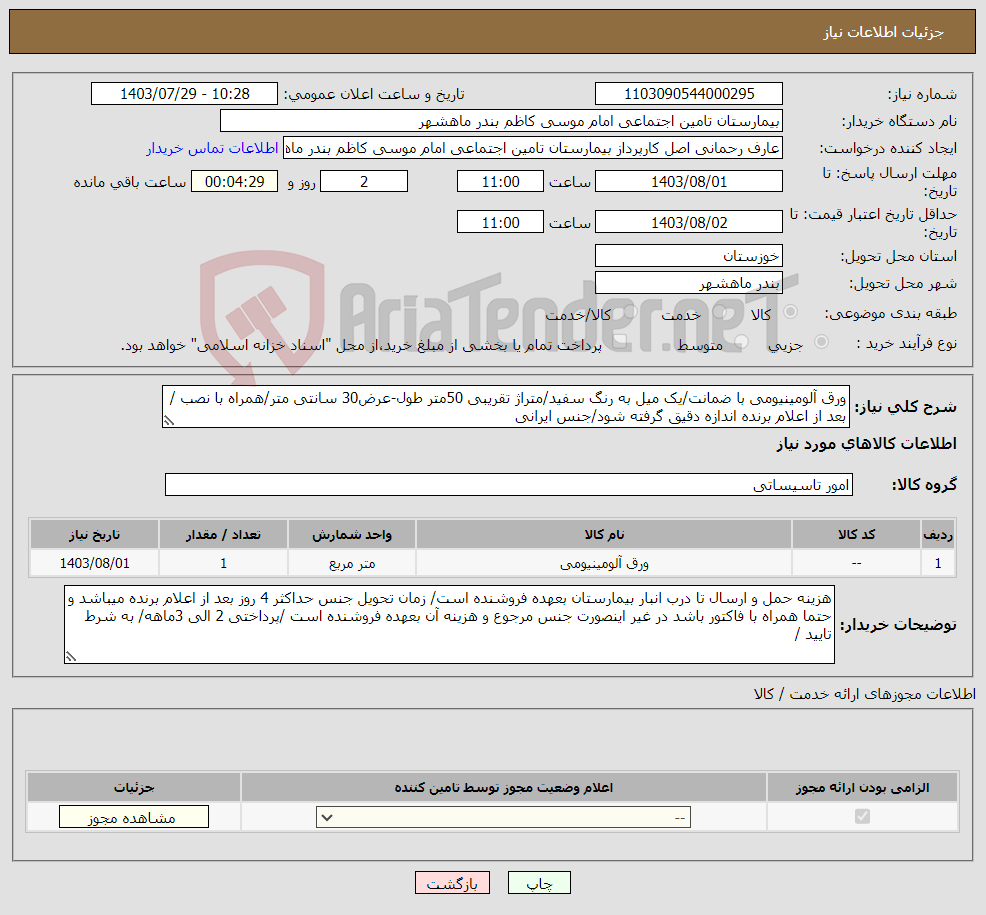Click the request creator field
The width and height of the screenshot is (986, 915).
533,148
